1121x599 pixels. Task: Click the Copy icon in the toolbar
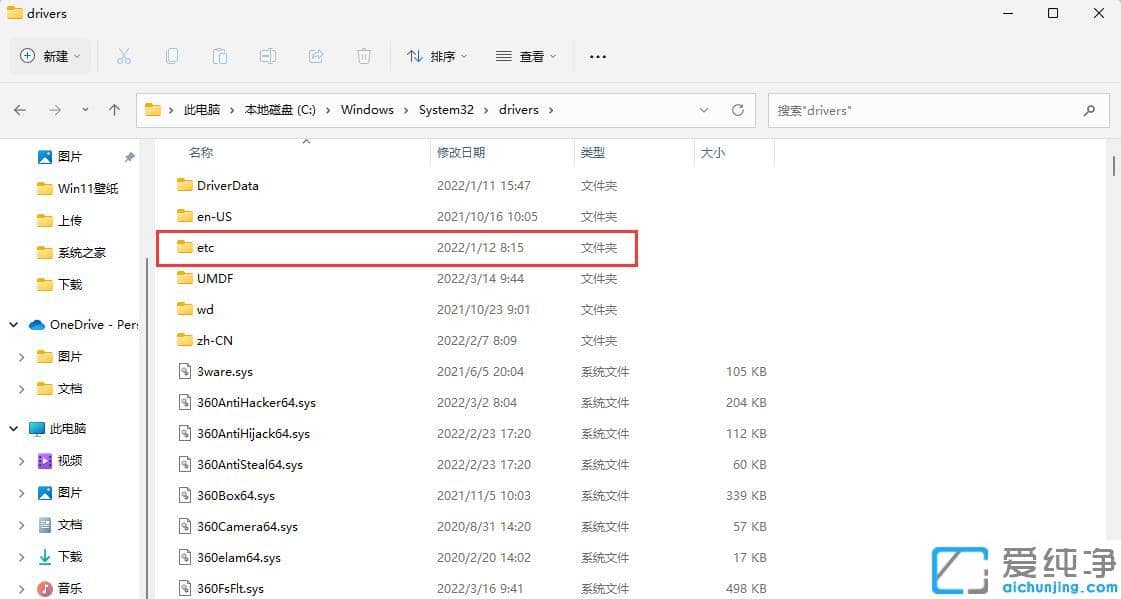point(172,56)
